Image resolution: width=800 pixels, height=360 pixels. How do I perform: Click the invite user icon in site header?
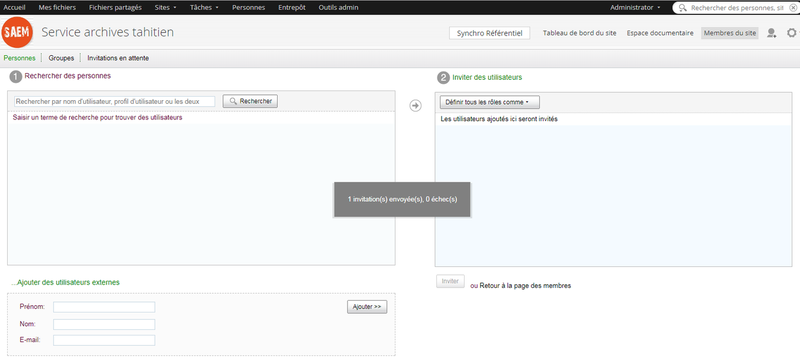tap(771, 33)
